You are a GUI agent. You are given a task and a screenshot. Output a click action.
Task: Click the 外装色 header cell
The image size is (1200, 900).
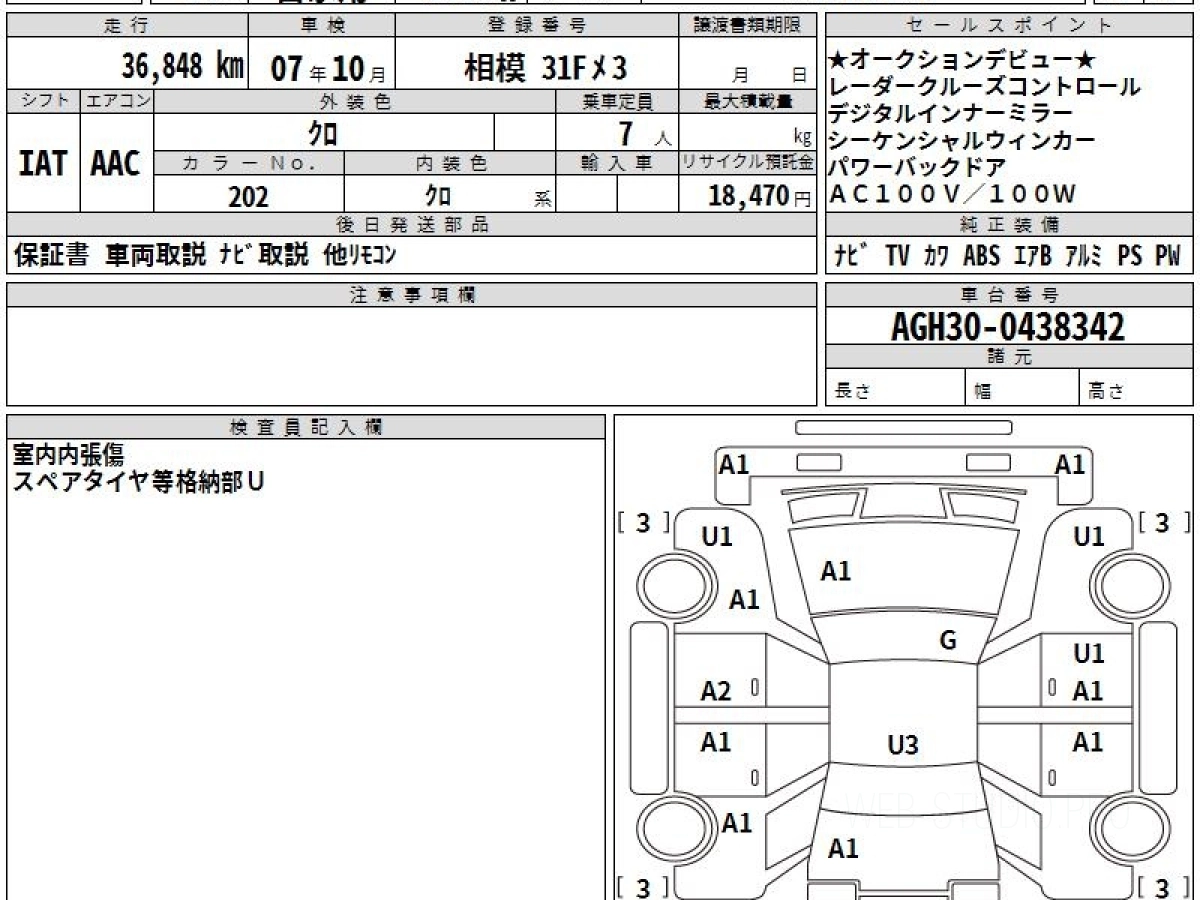click(354, 101)
